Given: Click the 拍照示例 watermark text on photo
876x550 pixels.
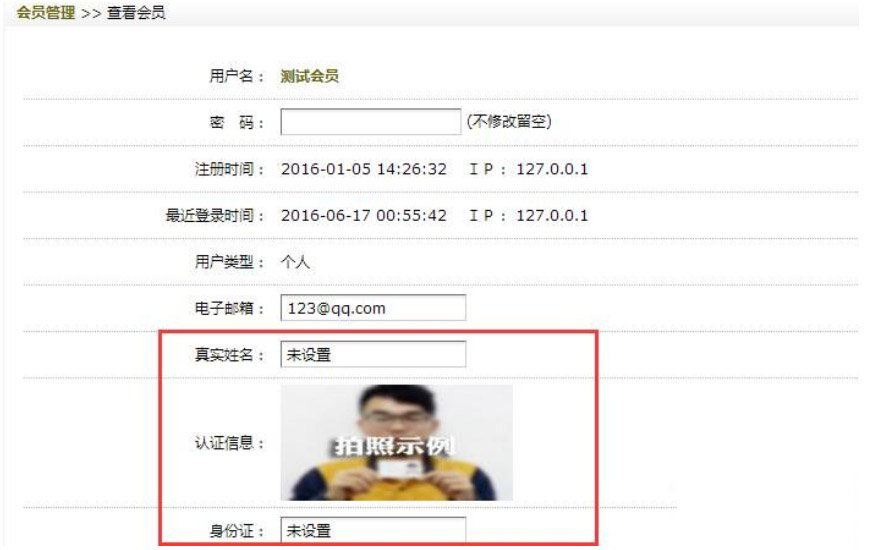Looking at the screenshot, I should click(394, 446).
